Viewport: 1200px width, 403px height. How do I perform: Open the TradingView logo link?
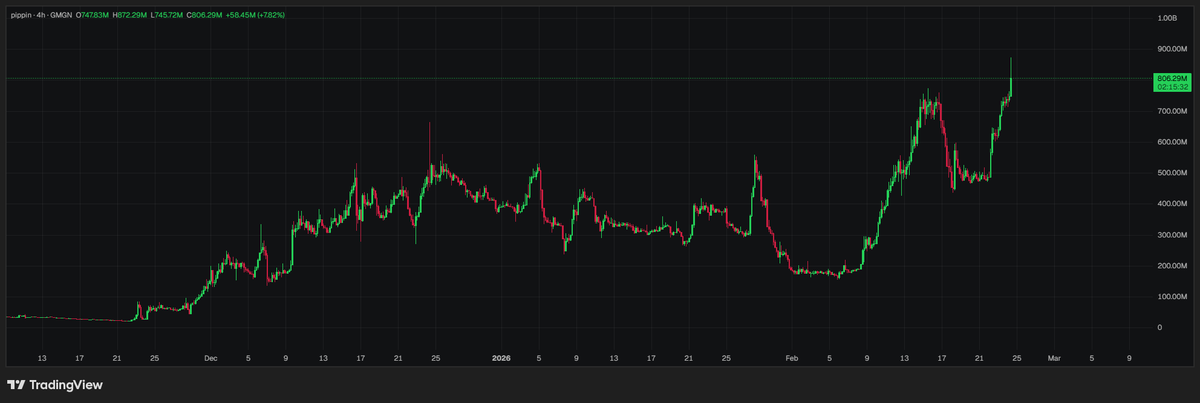tap(54, 385)
